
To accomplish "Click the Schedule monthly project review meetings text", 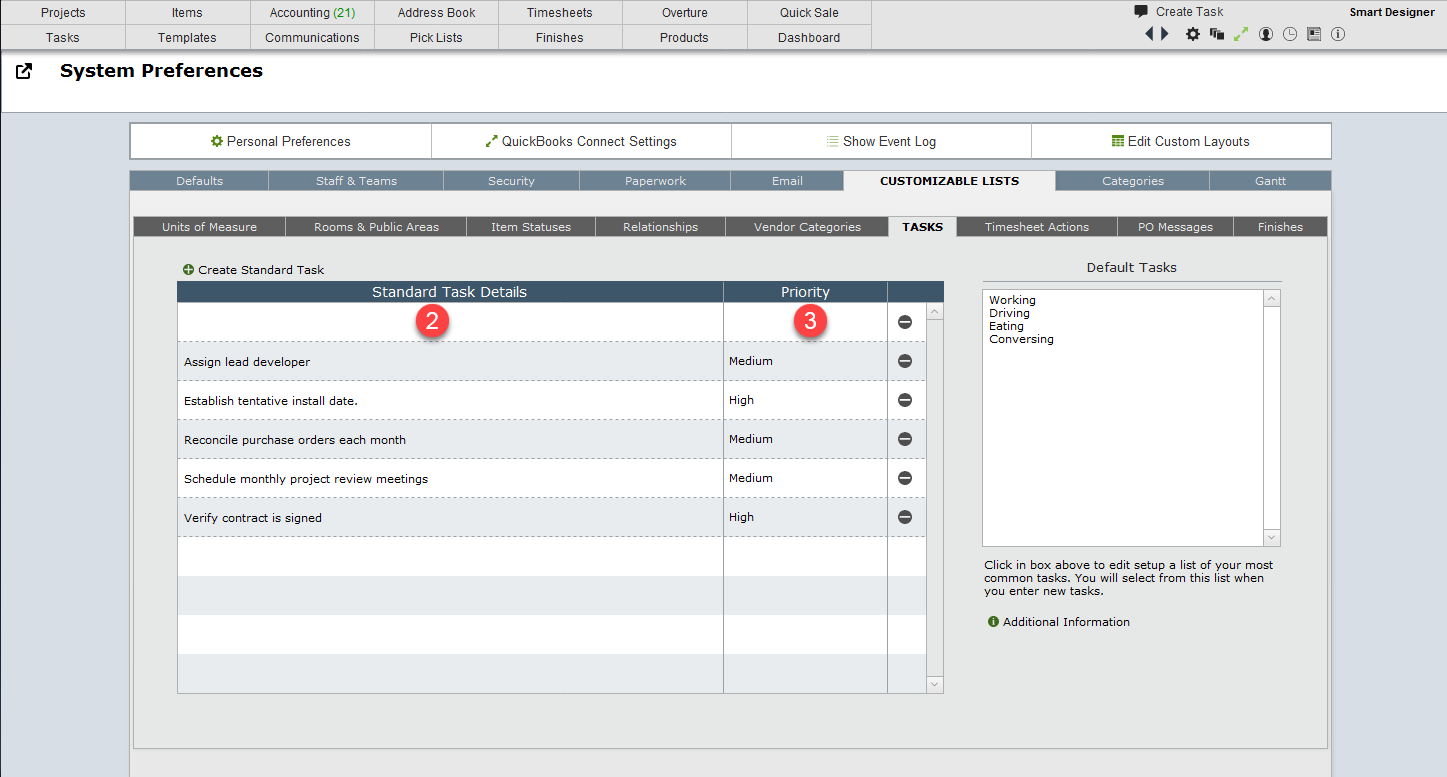I will pos(306,479).
